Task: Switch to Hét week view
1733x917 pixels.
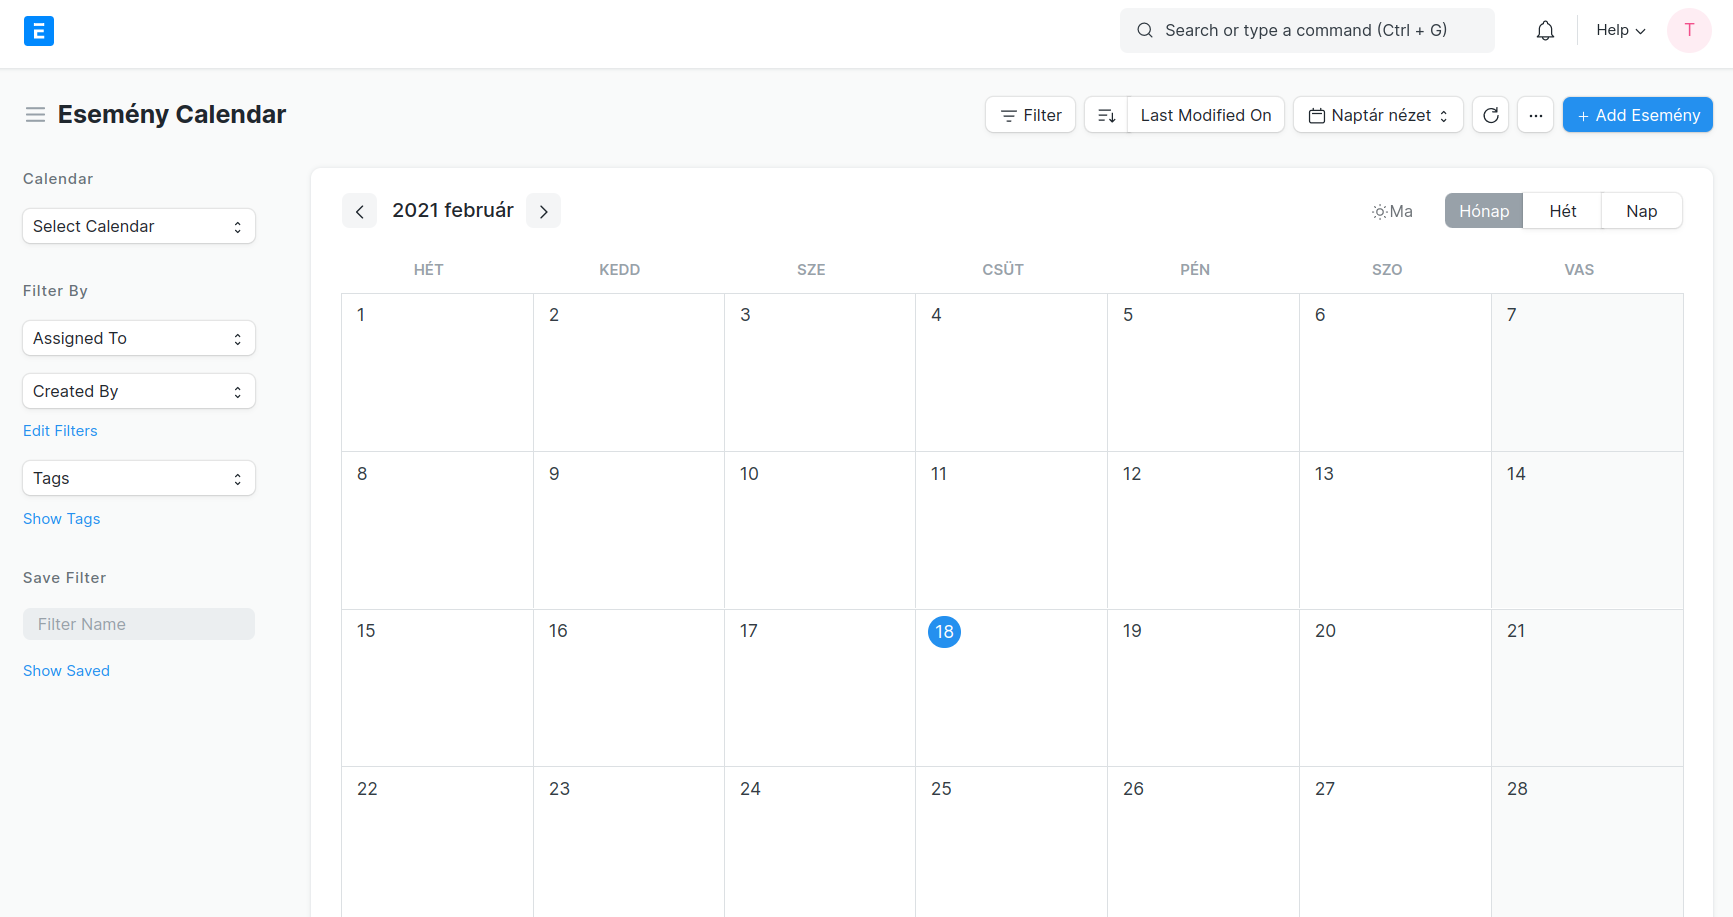Action: (x=1562, y=211)
